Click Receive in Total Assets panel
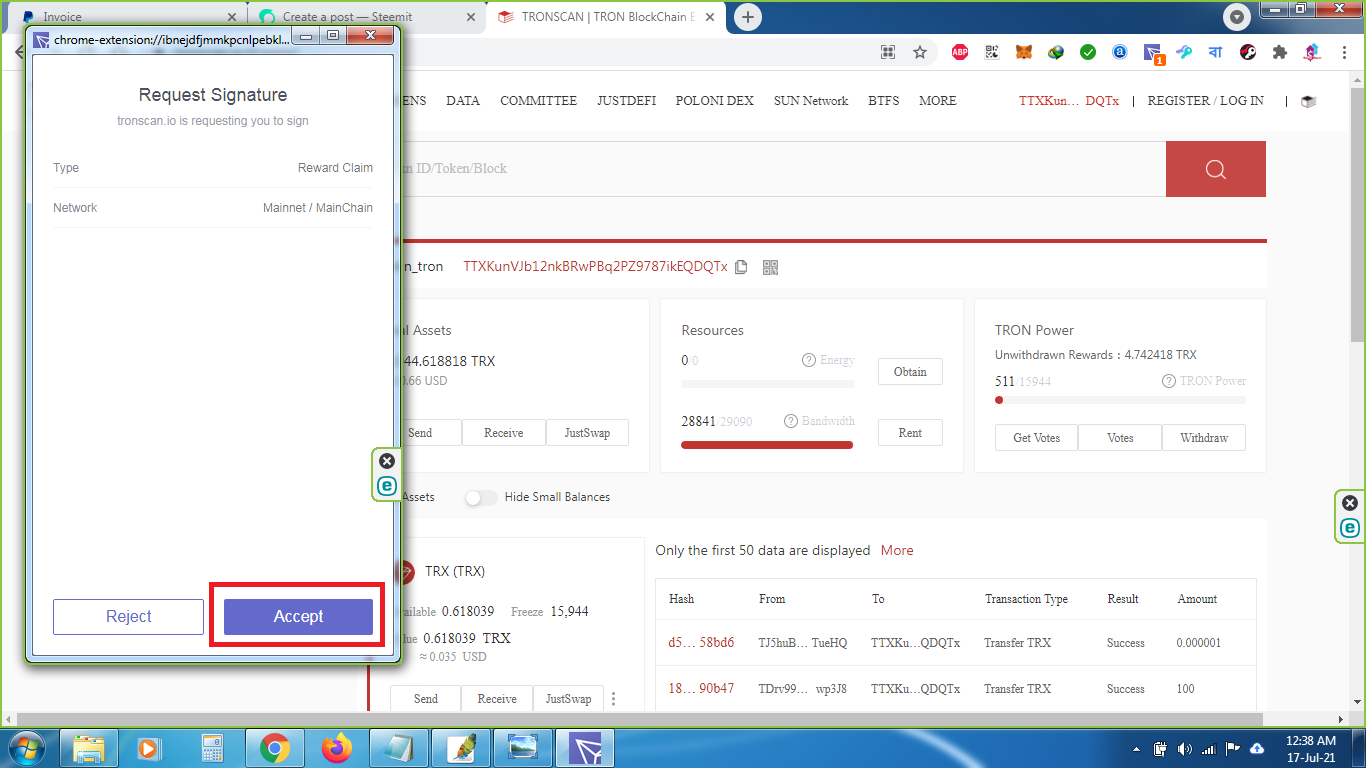 (504, 433)
